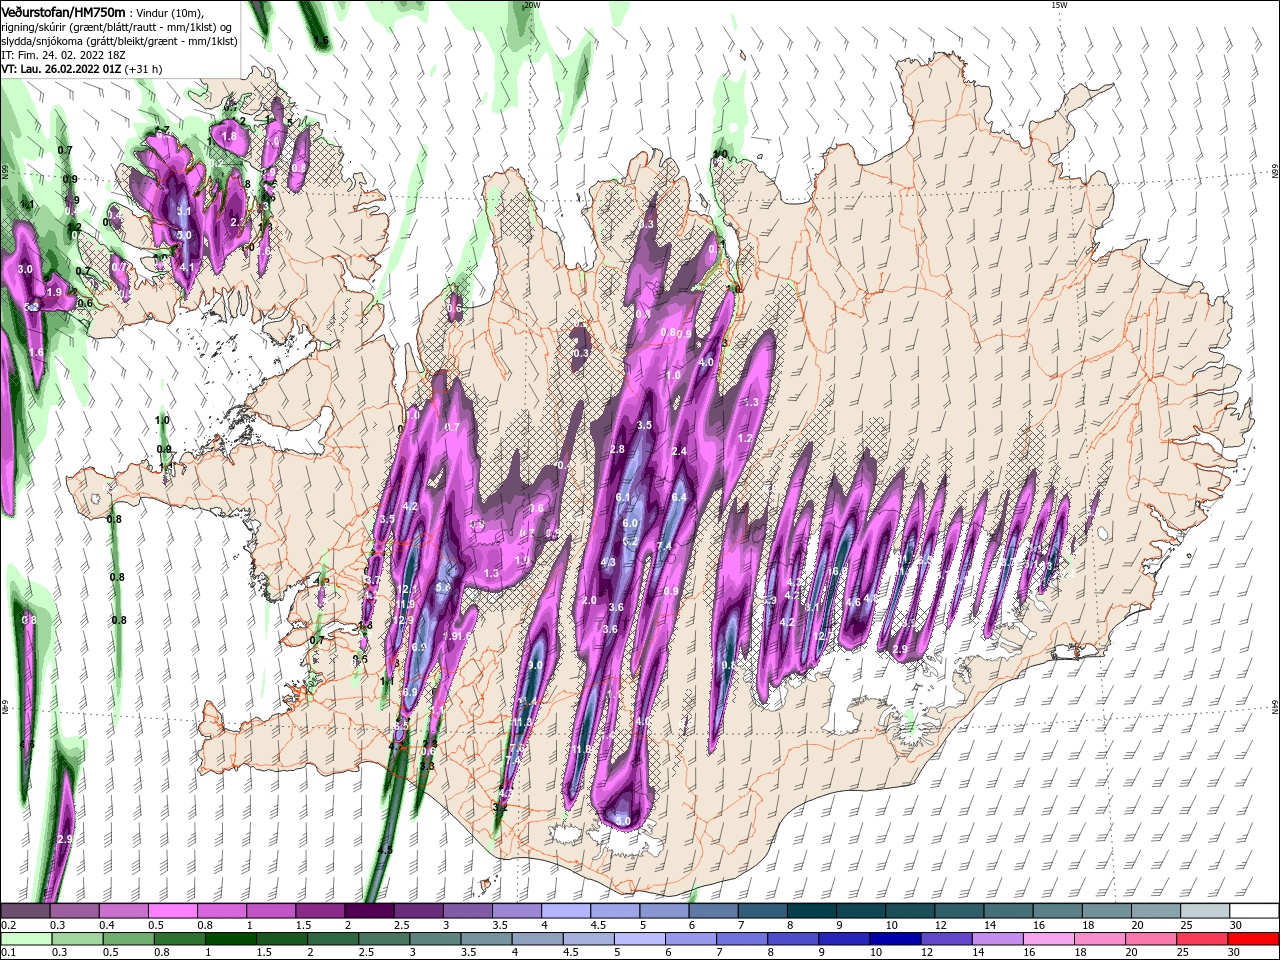Pick lower legend swatch between 1 and 1.5
The height and width of the screenshot is (960, 1280).
click(x=231, y=939)
